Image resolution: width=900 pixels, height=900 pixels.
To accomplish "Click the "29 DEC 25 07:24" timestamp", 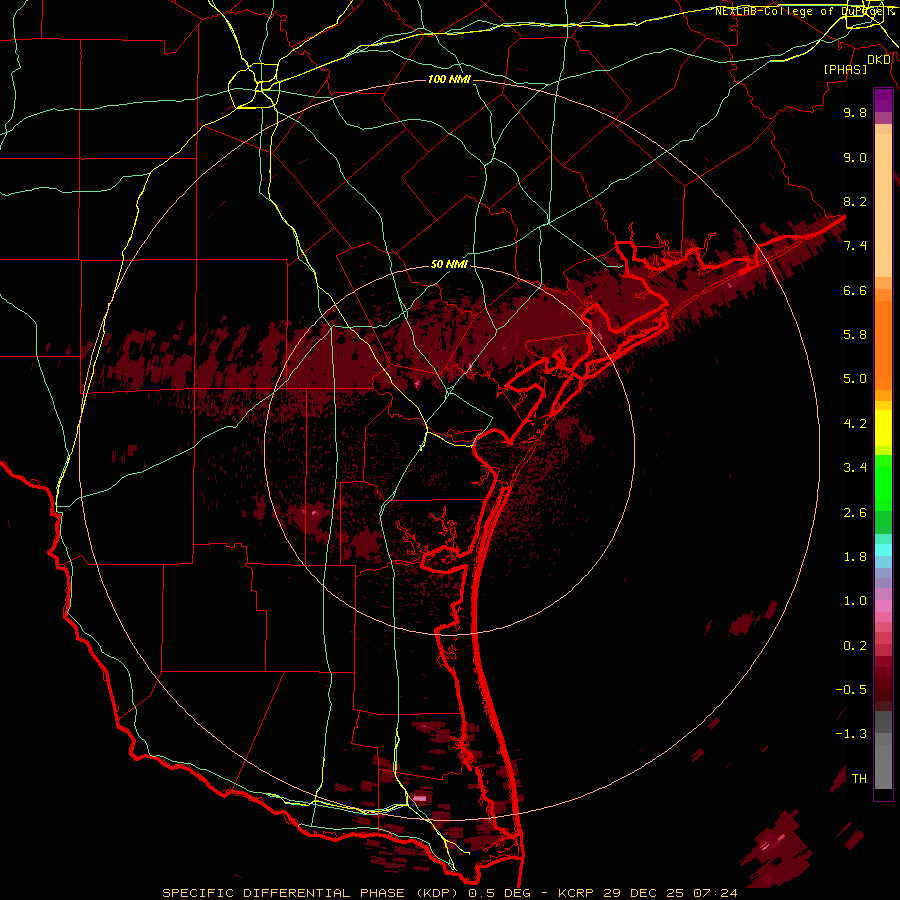I will click(x=670, y=893).
